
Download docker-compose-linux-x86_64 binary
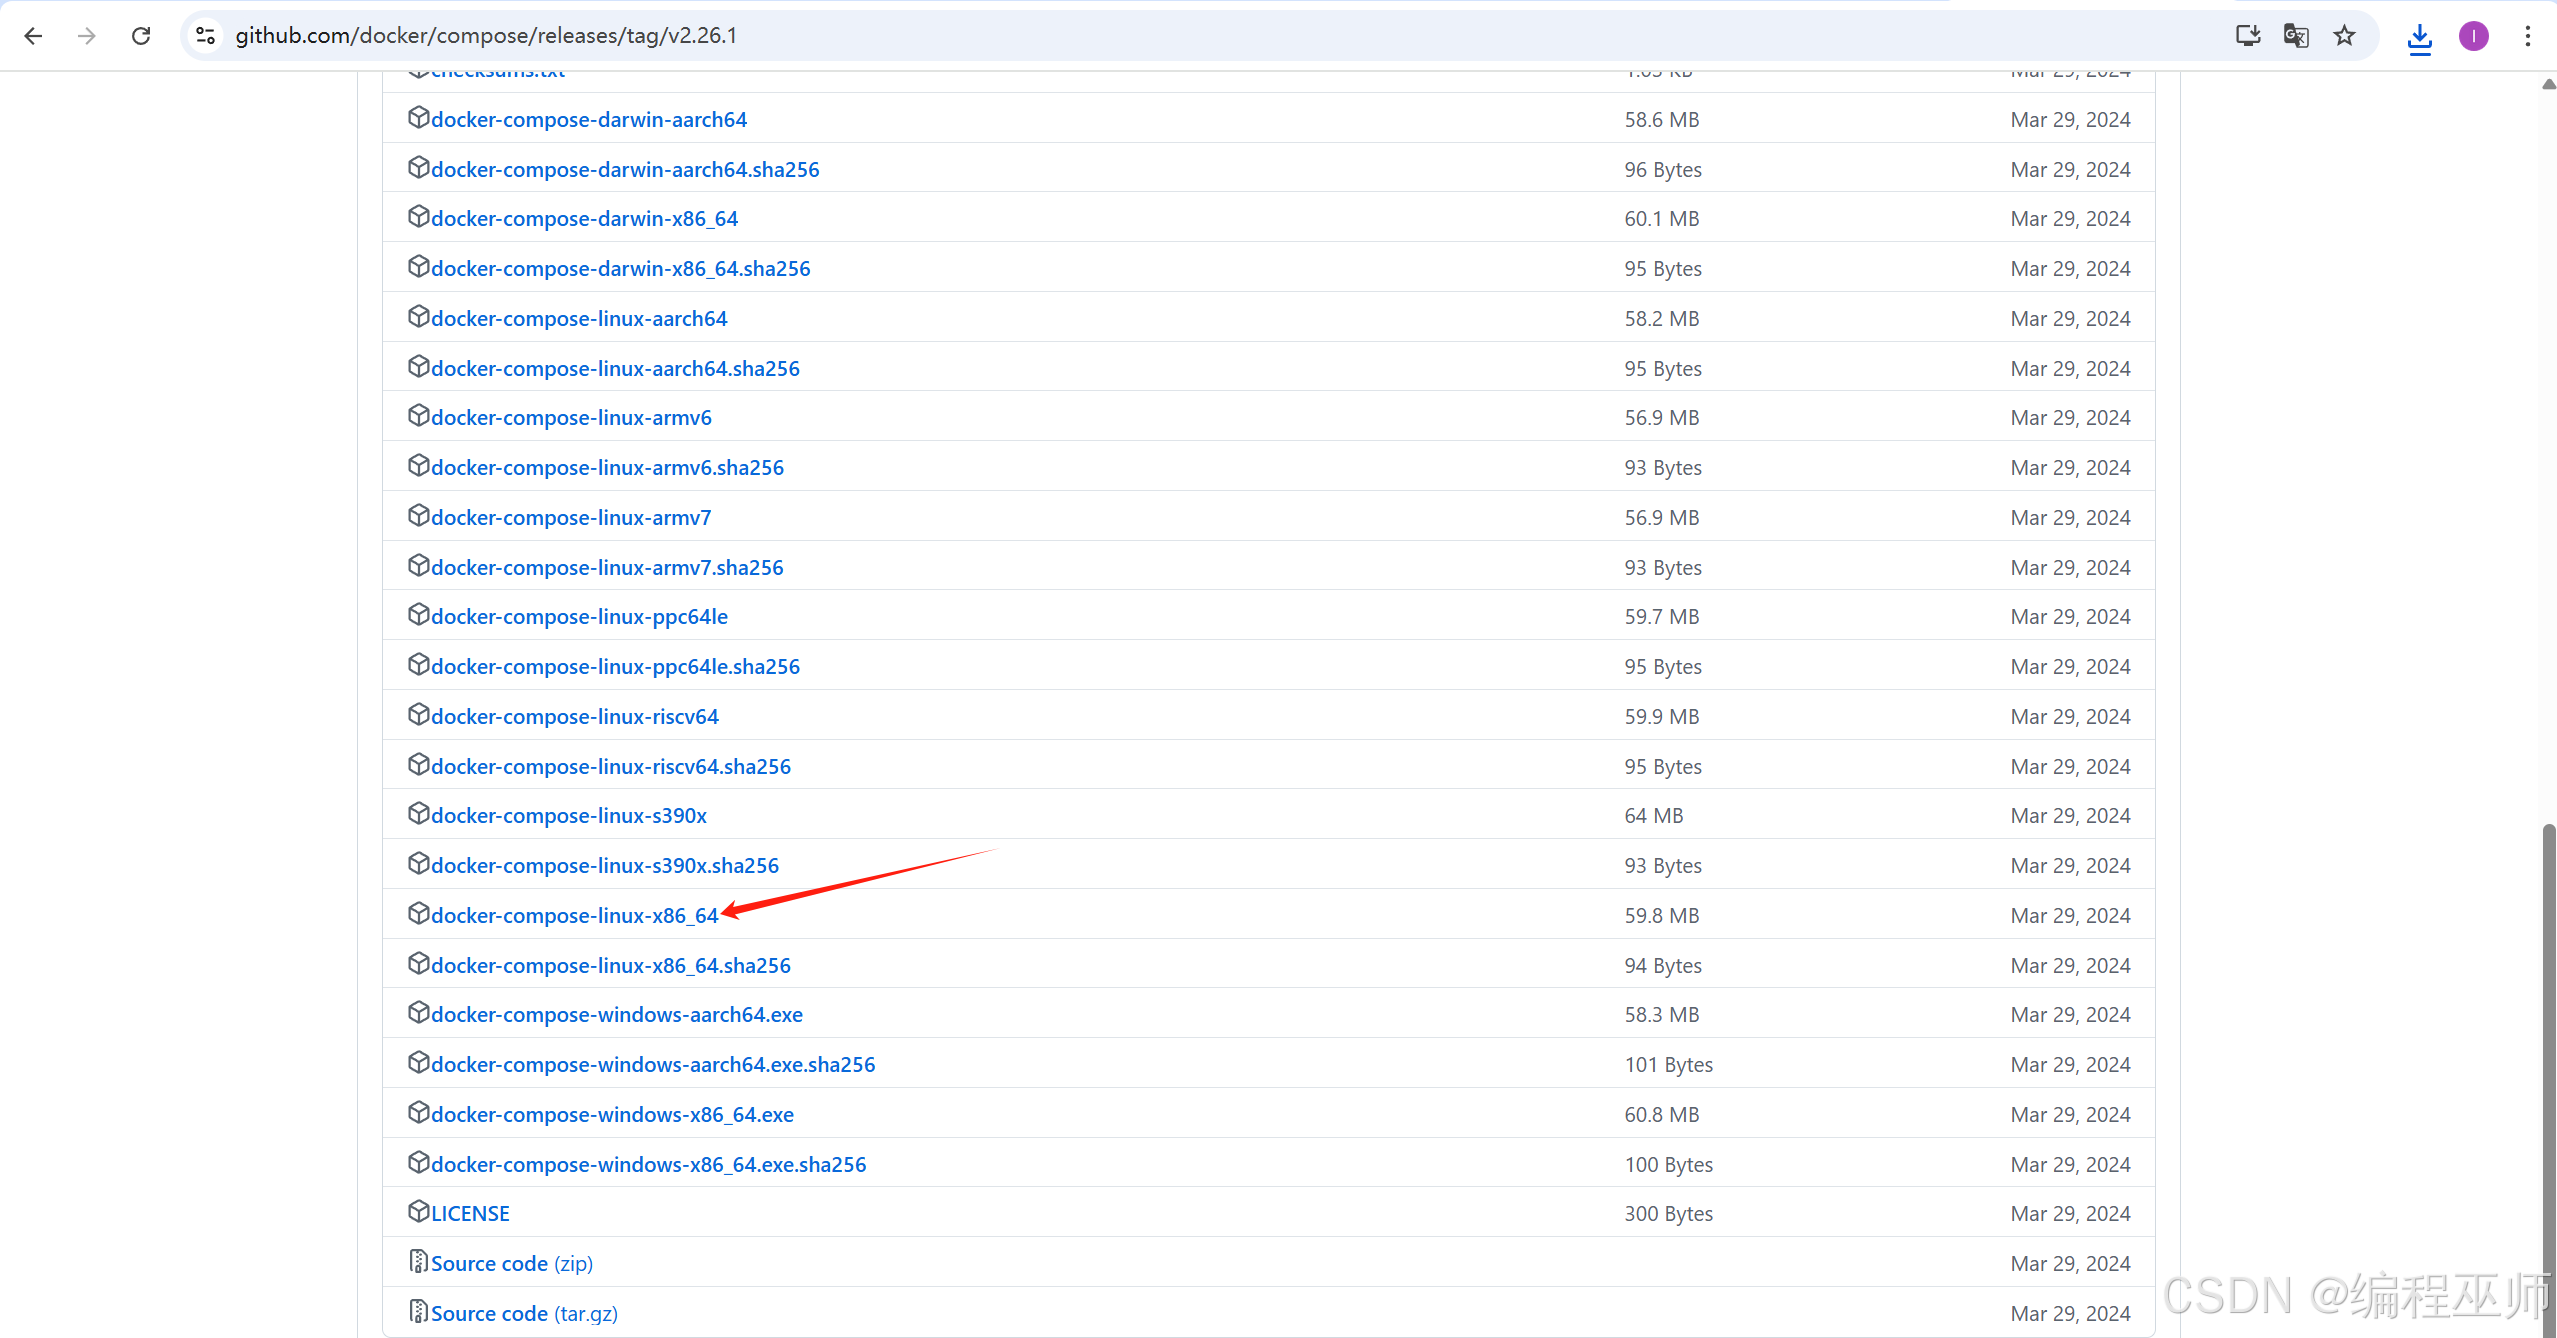pos(575,916)
